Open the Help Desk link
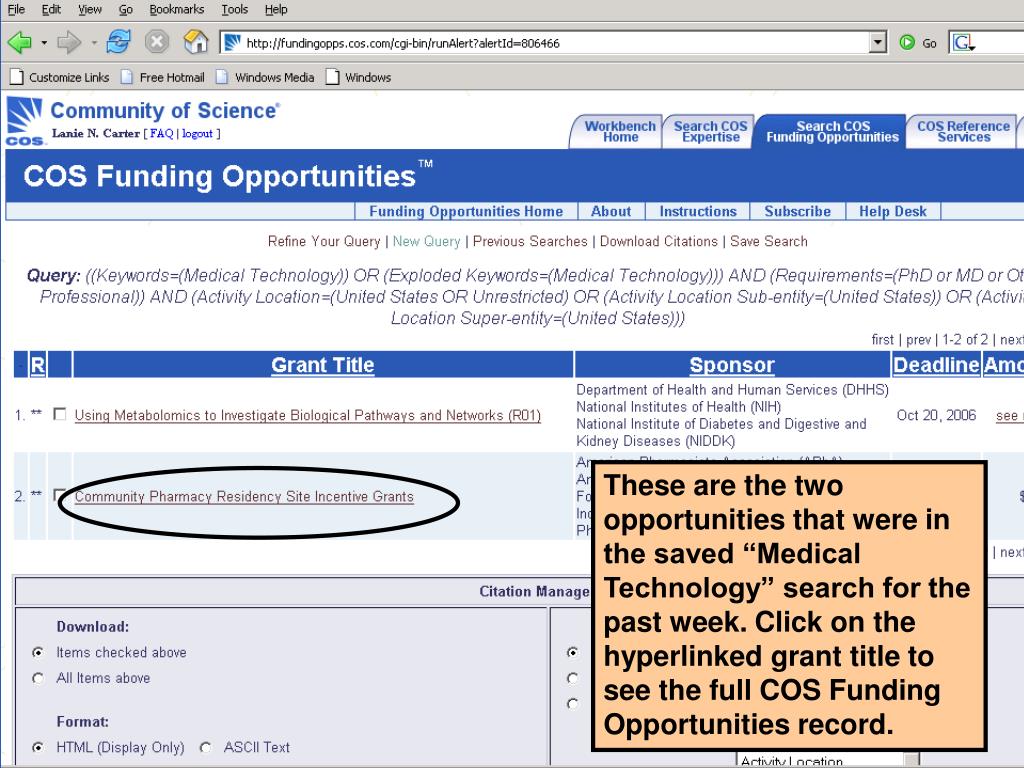Viewport: 1024px width, 768px height. 892,212
